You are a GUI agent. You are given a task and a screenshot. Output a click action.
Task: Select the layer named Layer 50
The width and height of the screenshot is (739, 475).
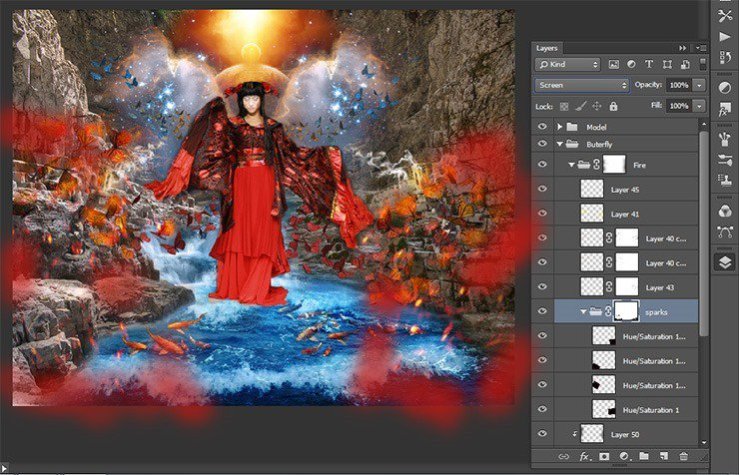point(625,435)
